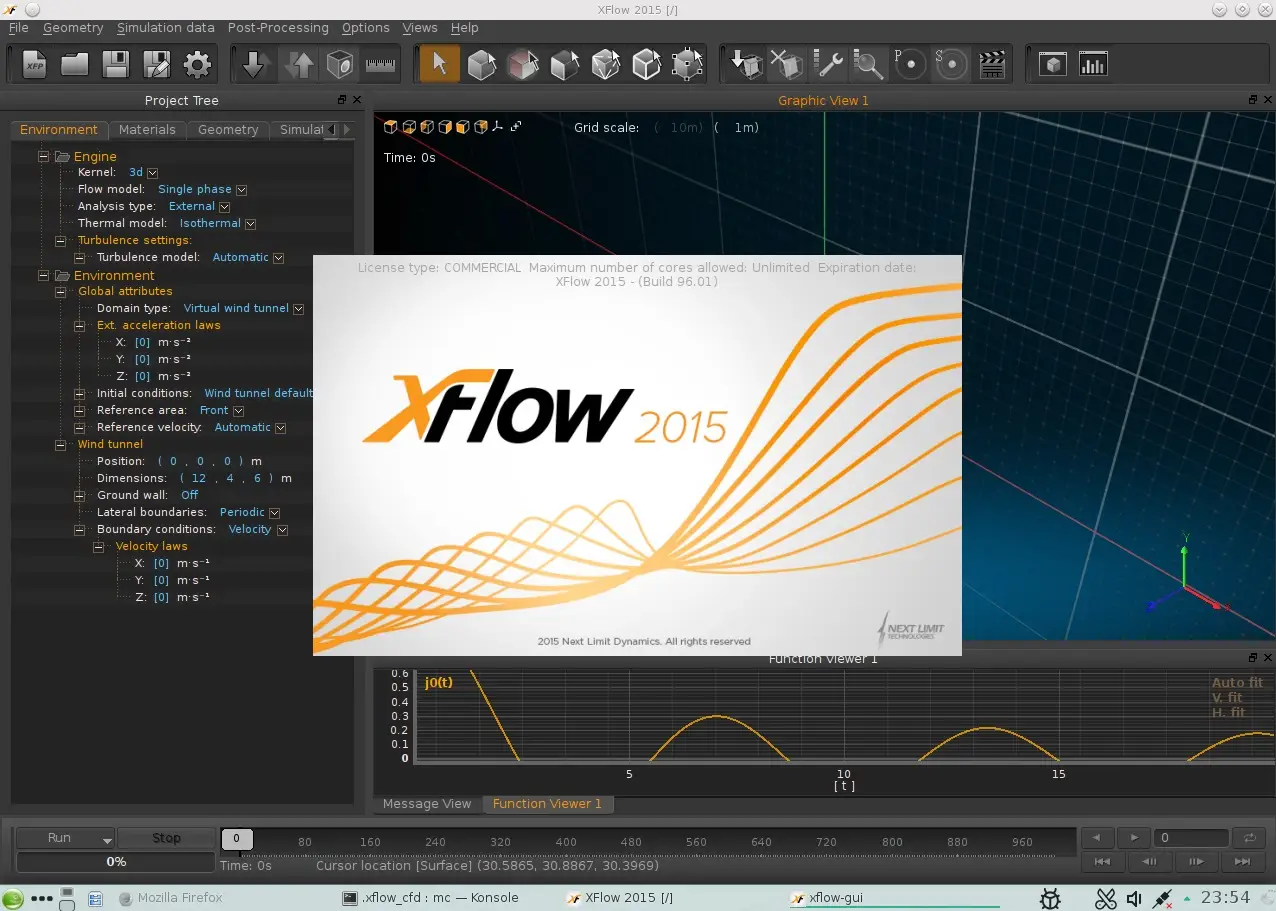
Task: Open Turbulence model Automatic dropdown
Action: (x=278, y=258)
